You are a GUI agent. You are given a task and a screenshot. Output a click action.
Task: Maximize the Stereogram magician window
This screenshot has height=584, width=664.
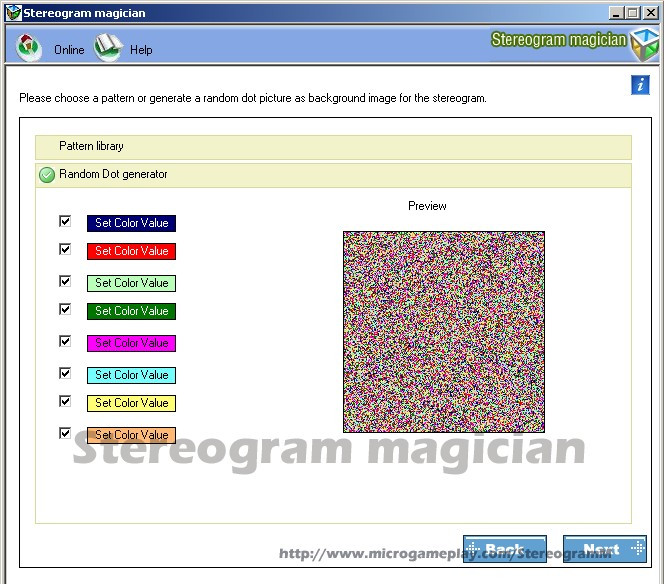point(633,13)
